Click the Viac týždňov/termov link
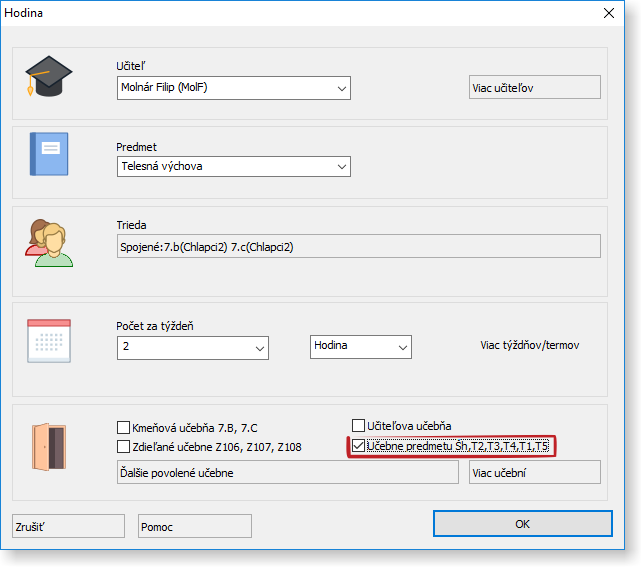Screen dimensions: 642x567 coord(530,346)
